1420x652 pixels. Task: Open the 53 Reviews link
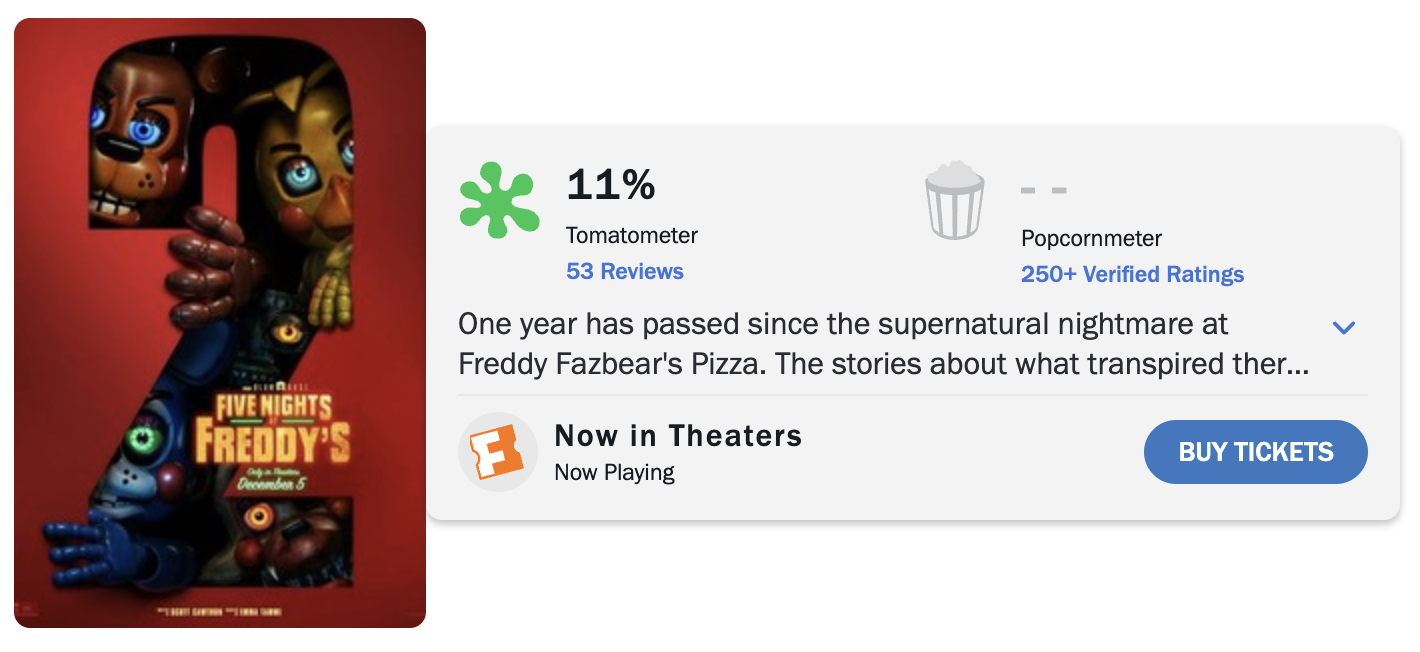click(625, 271)
